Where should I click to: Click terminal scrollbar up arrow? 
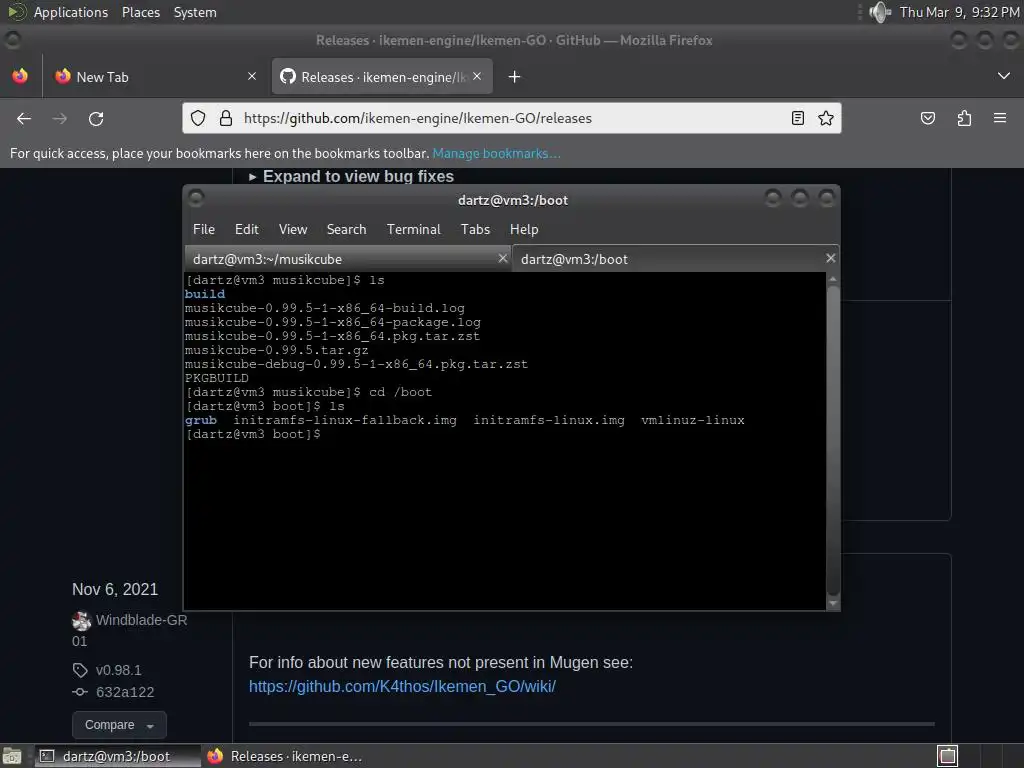point(833,279)
